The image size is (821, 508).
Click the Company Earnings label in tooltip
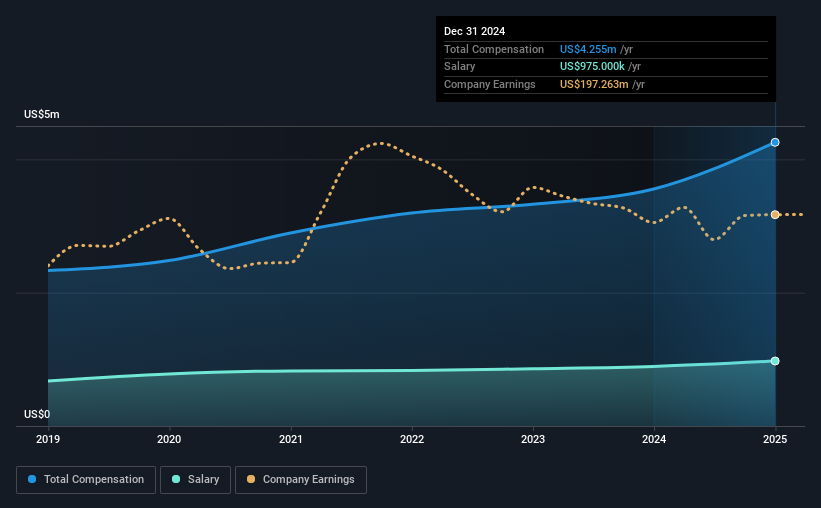coord(490,84)
